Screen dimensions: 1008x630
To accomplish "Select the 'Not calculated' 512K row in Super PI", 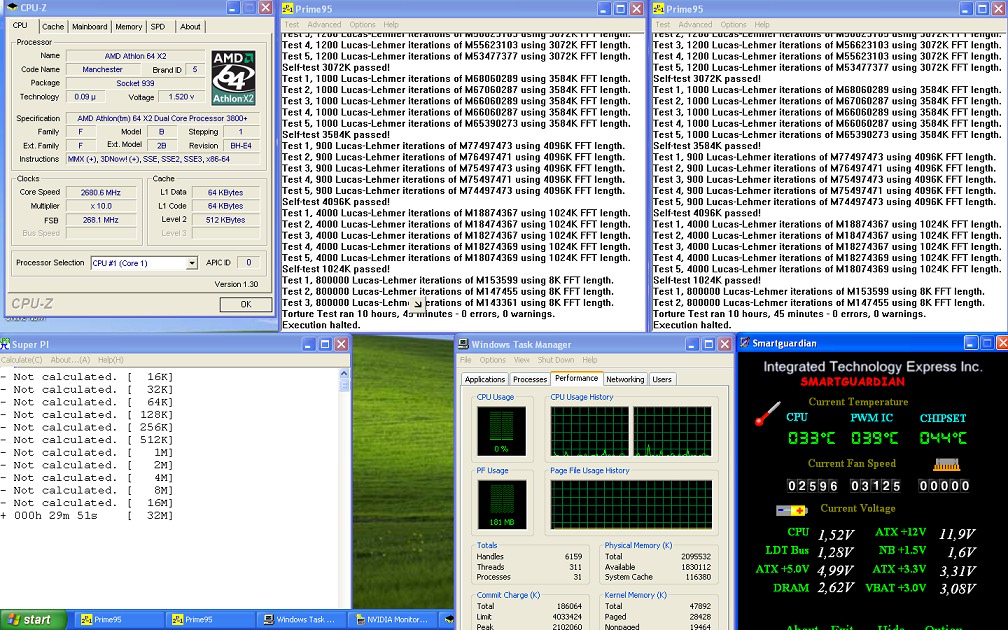I will pyautogui.click(x=87, y=440).
